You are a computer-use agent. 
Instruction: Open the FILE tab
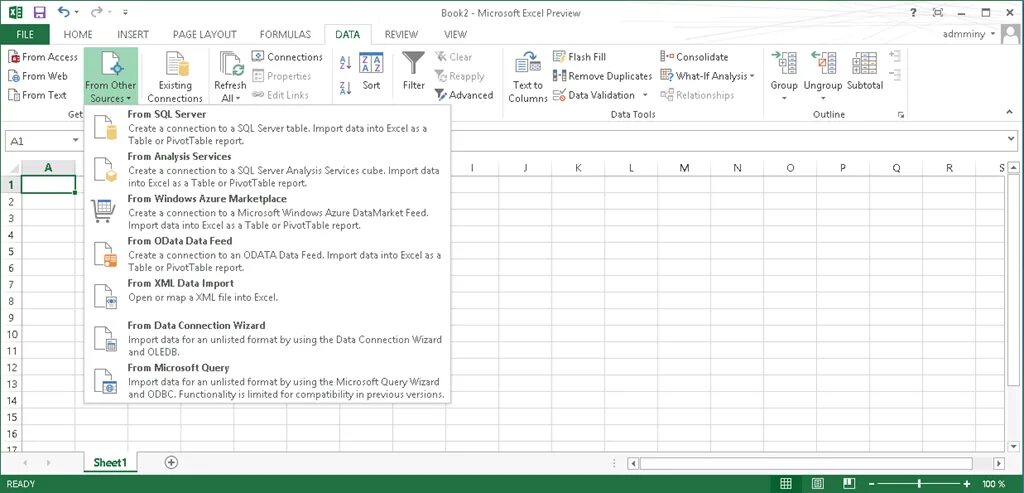tap(25, 35)
